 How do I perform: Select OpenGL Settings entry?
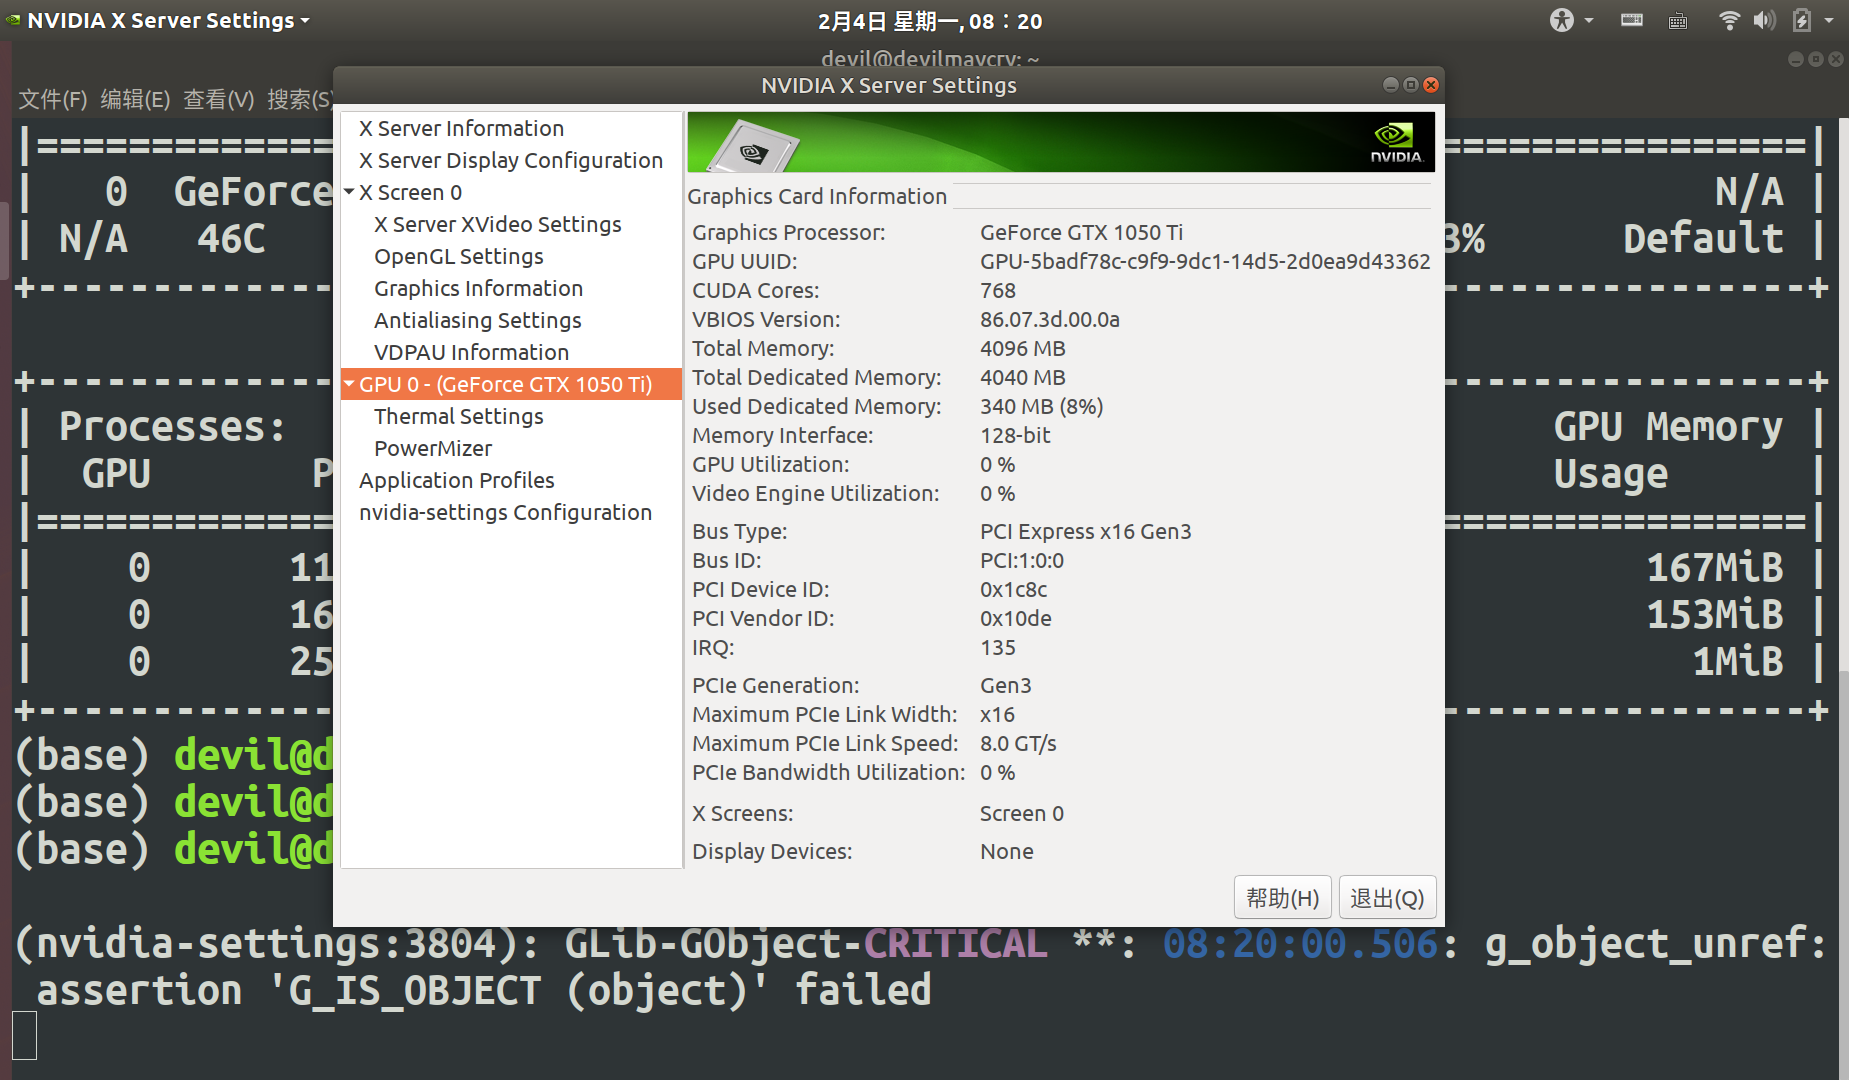459,256
